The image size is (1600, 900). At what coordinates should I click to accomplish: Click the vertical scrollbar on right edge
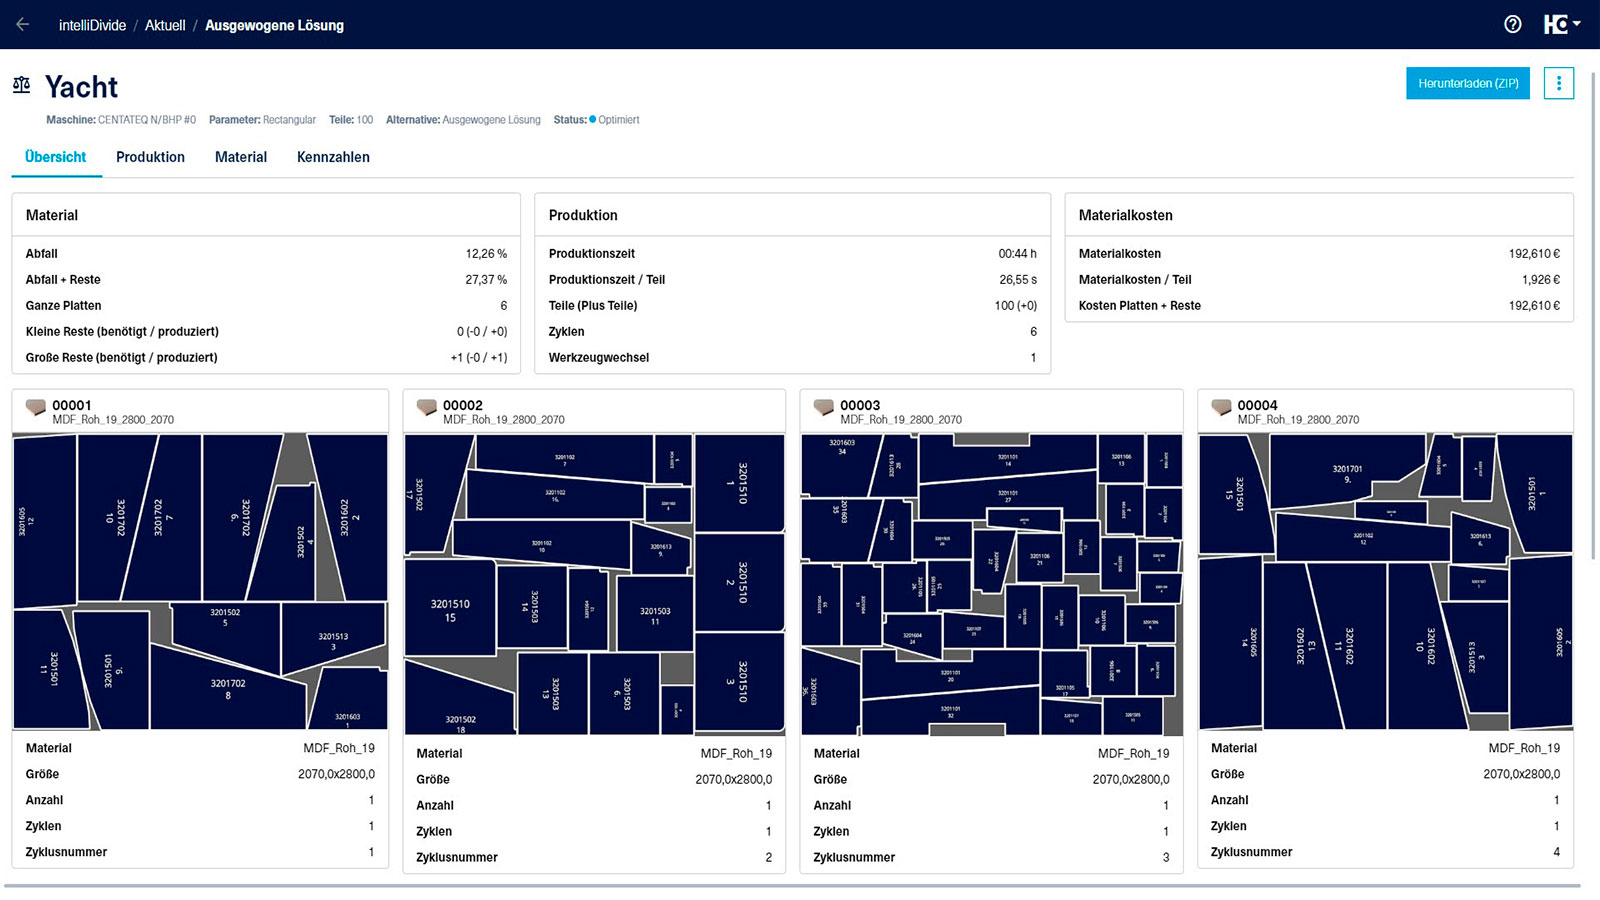click(1594, 300)
